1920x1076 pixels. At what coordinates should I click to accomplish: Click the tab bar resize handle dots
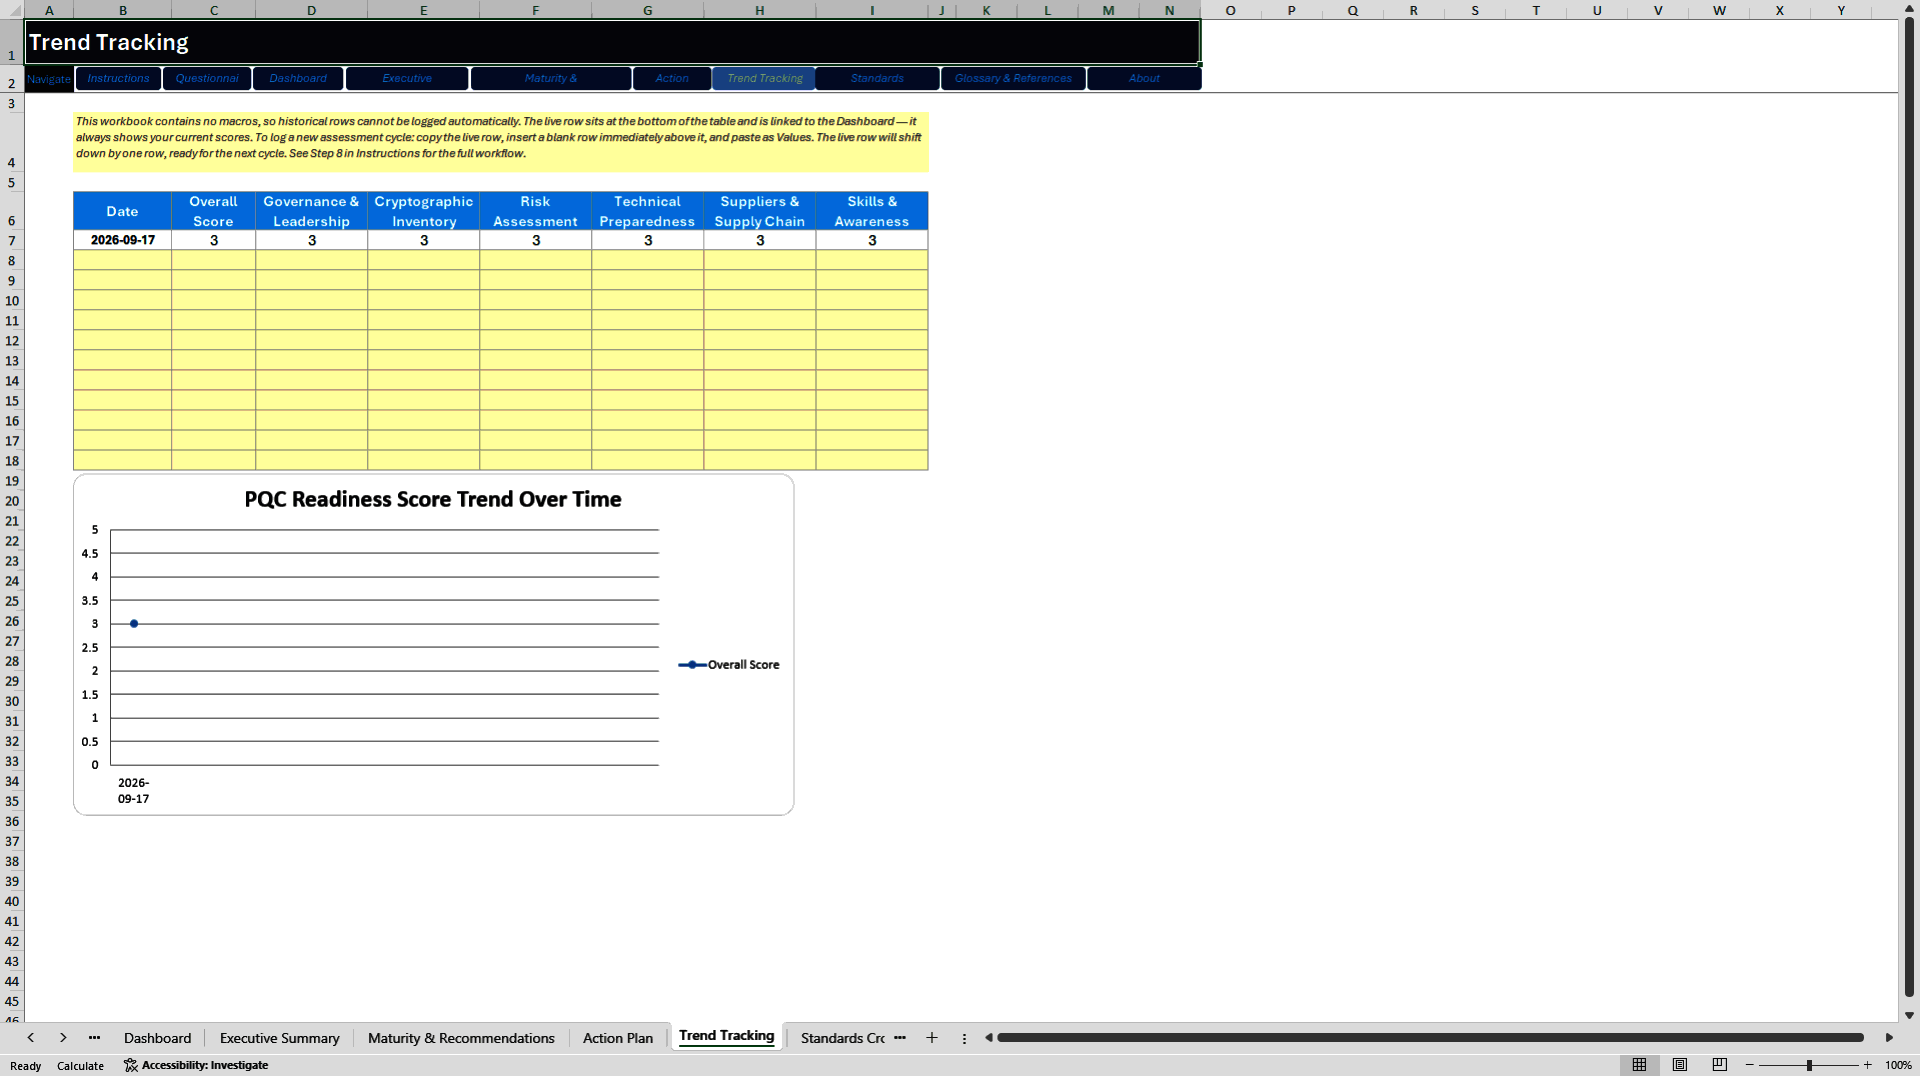click(x=964, y=1038)
